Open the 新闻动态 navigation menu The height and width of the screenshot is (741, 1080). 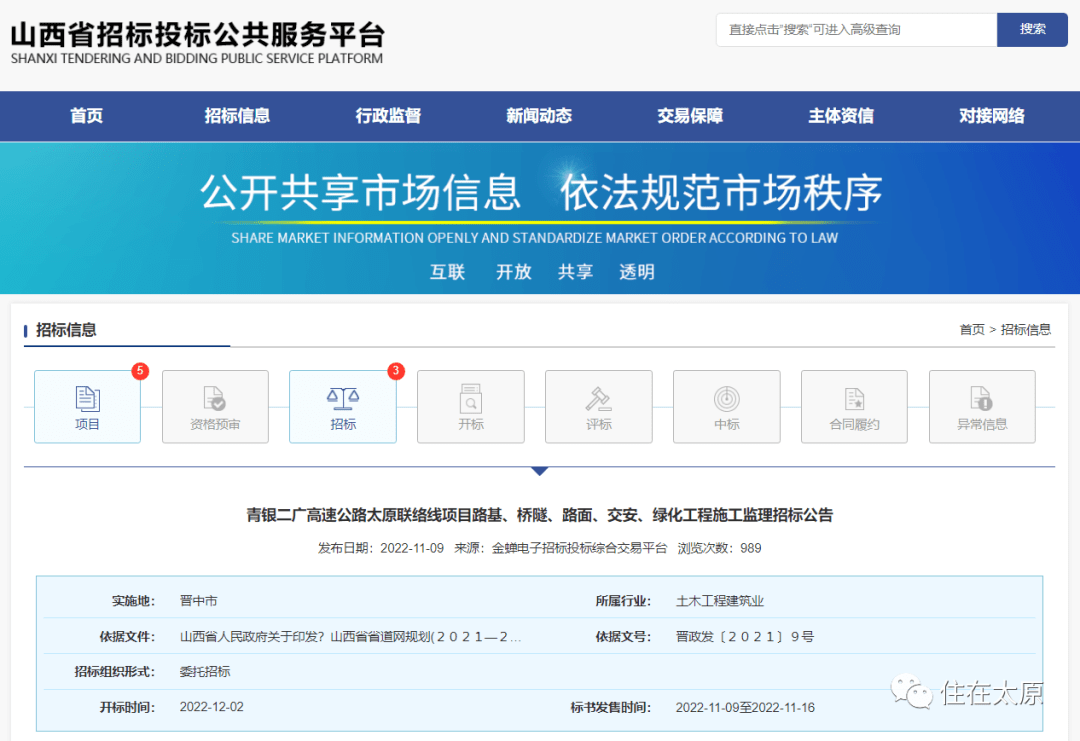(x=539, y=116)
